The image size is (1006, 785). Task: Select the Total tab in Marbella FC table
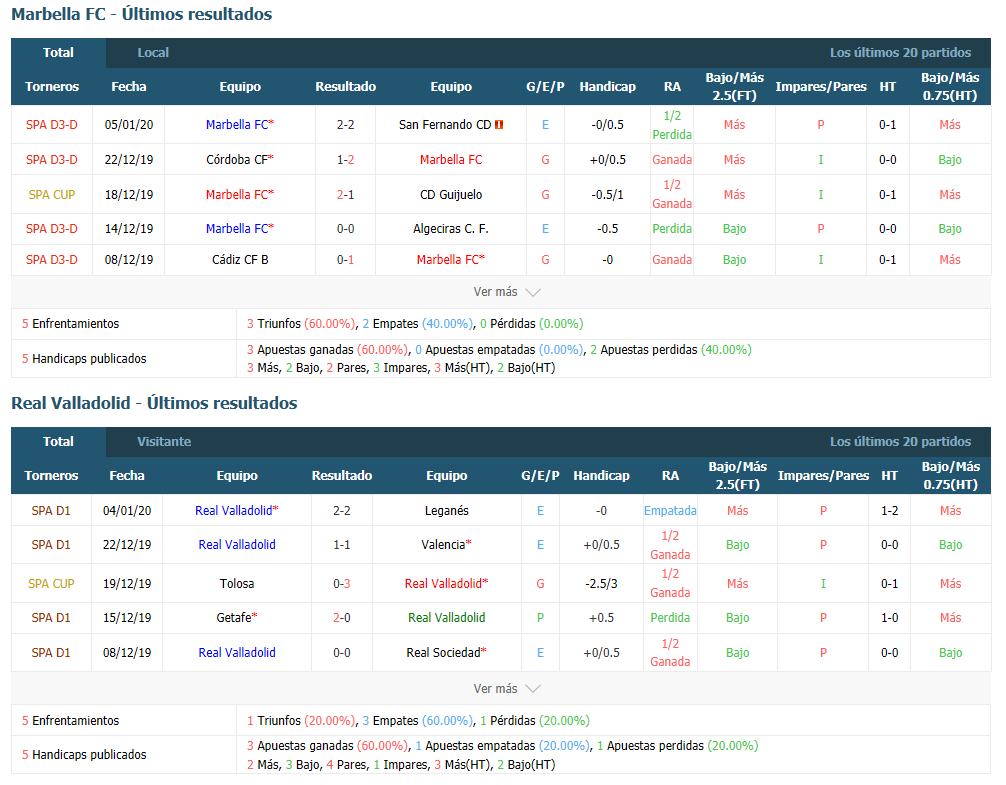(58, 53)
